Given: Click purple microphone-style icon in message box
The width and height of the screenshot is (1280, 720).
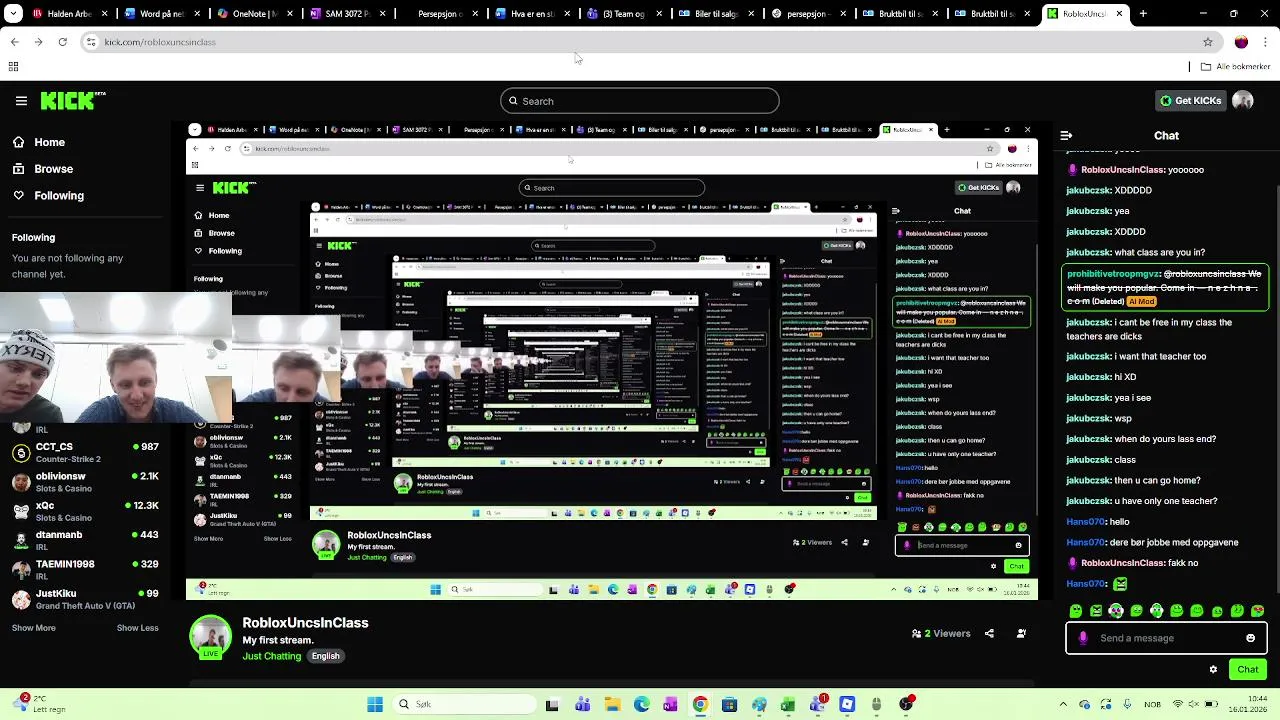Looking at the screenshot, I should point(1083,638).
